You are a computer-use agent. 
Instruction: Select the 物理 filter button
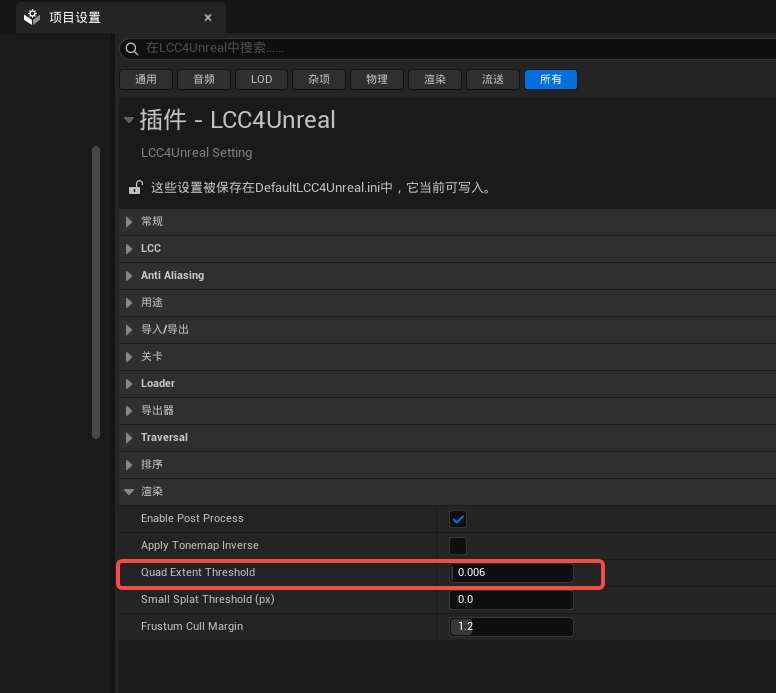(377, 79)
